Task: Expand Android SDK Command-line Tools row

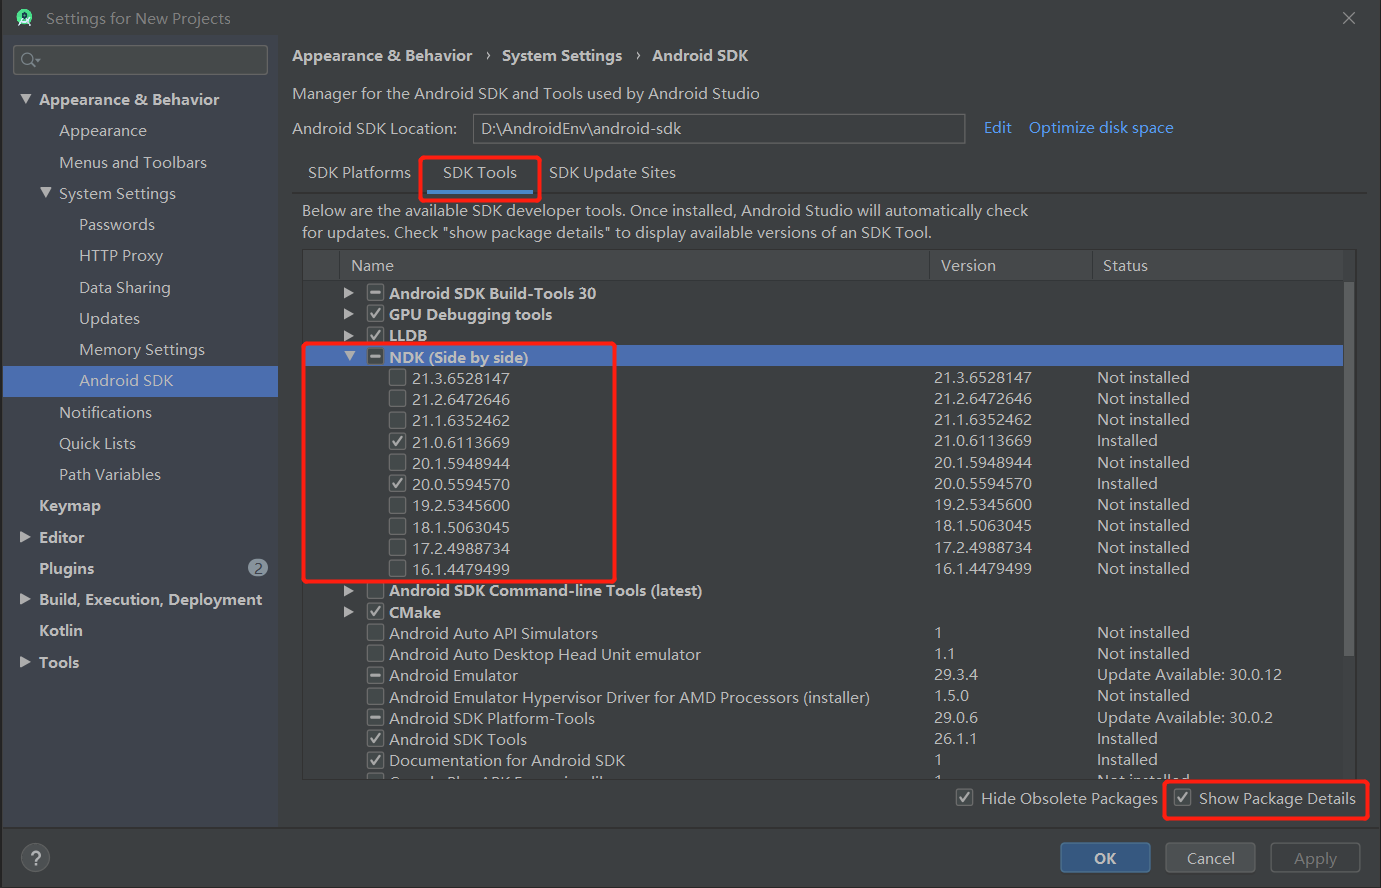Action: (348, 591)
